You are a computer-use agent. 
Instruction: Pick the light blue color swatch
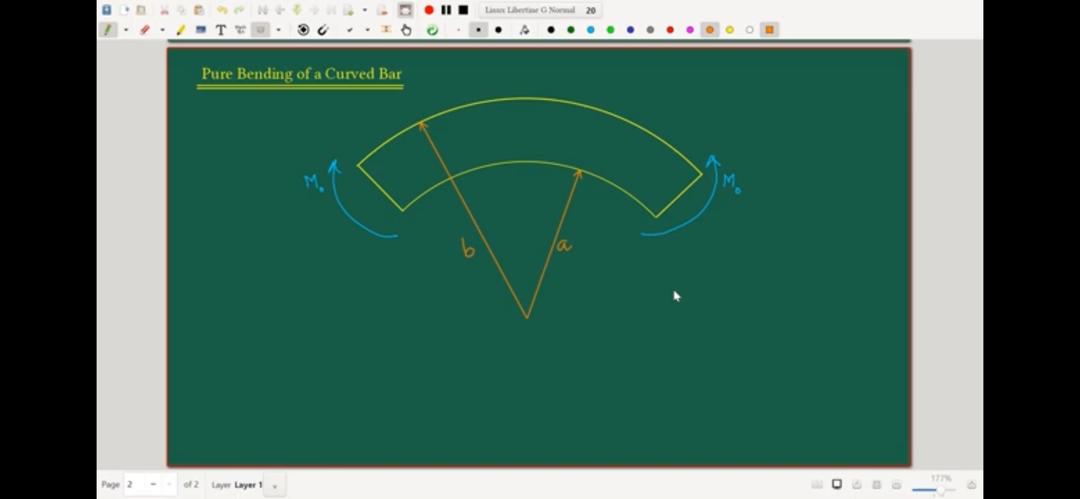click(x=590, y=30)
